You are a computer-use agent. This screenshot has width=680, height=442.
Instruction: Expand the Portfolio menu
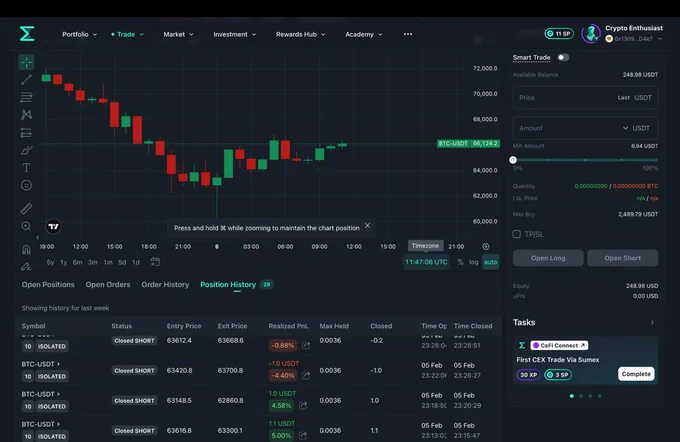click(x=79, y=34)
